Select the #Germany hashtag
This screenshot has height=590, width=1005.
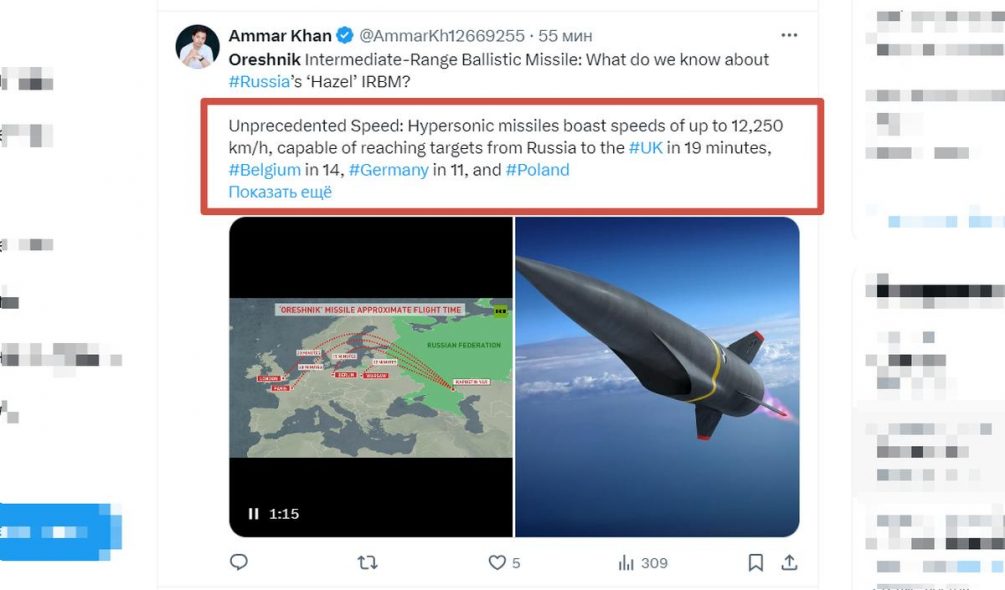click(x=388, y=170)
